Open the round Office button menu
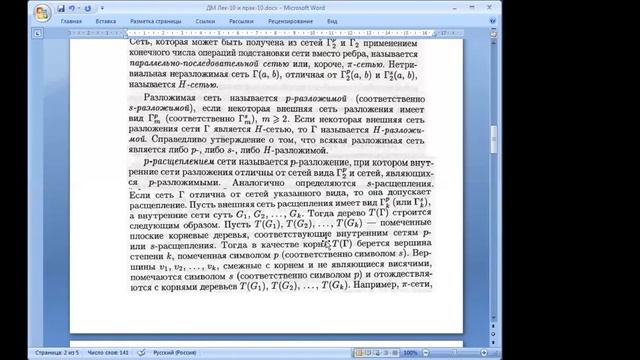 [42, 13]
